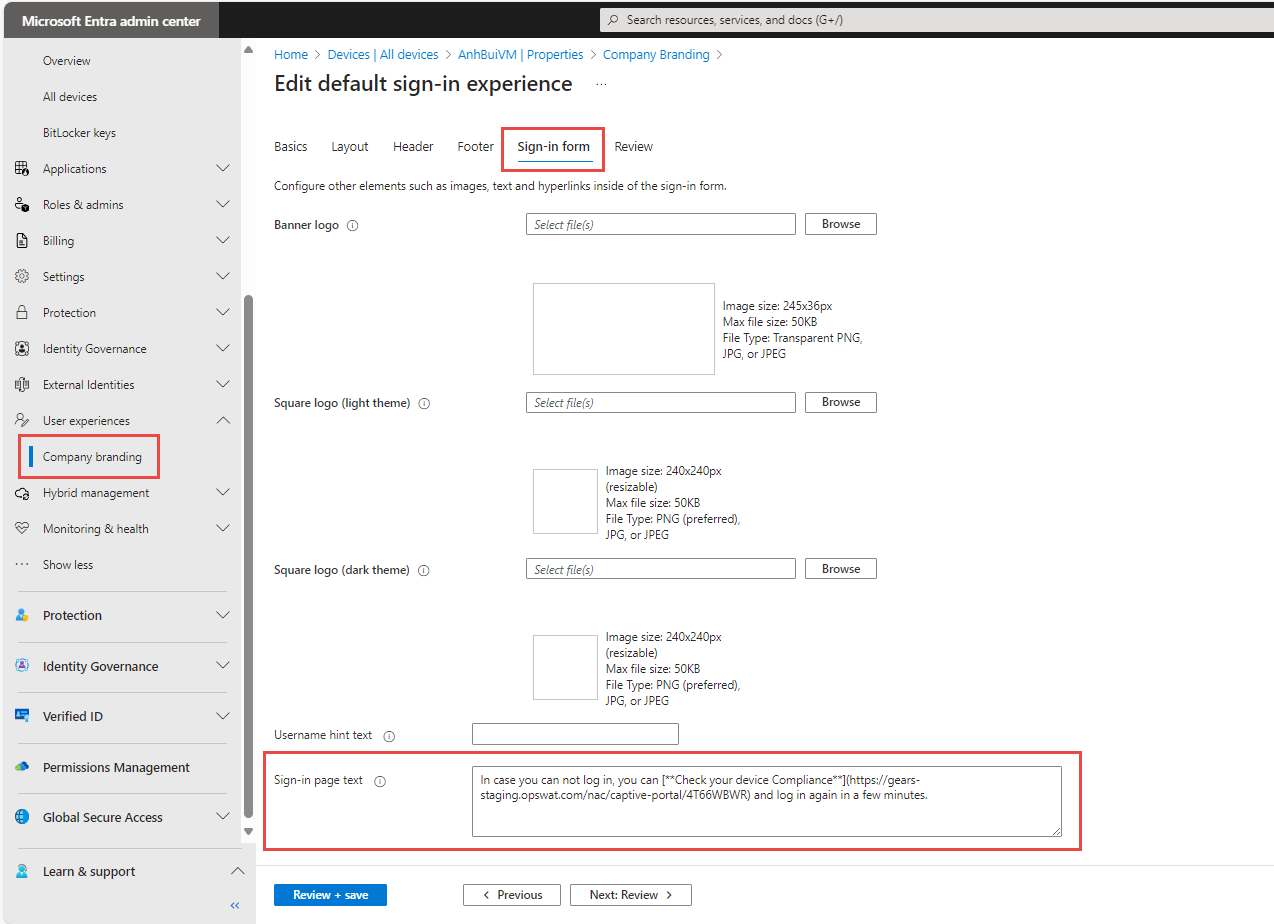Click the User experiences icon
The width and height of the screenshot is (1274, 924).
coord(22,421)
